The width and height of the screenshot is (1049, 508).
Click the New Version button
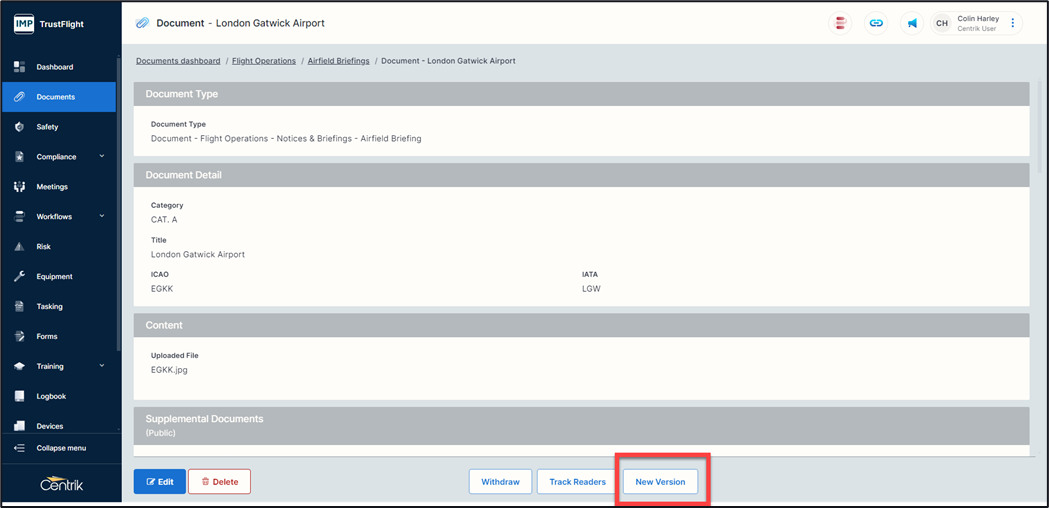click(660, 481)
